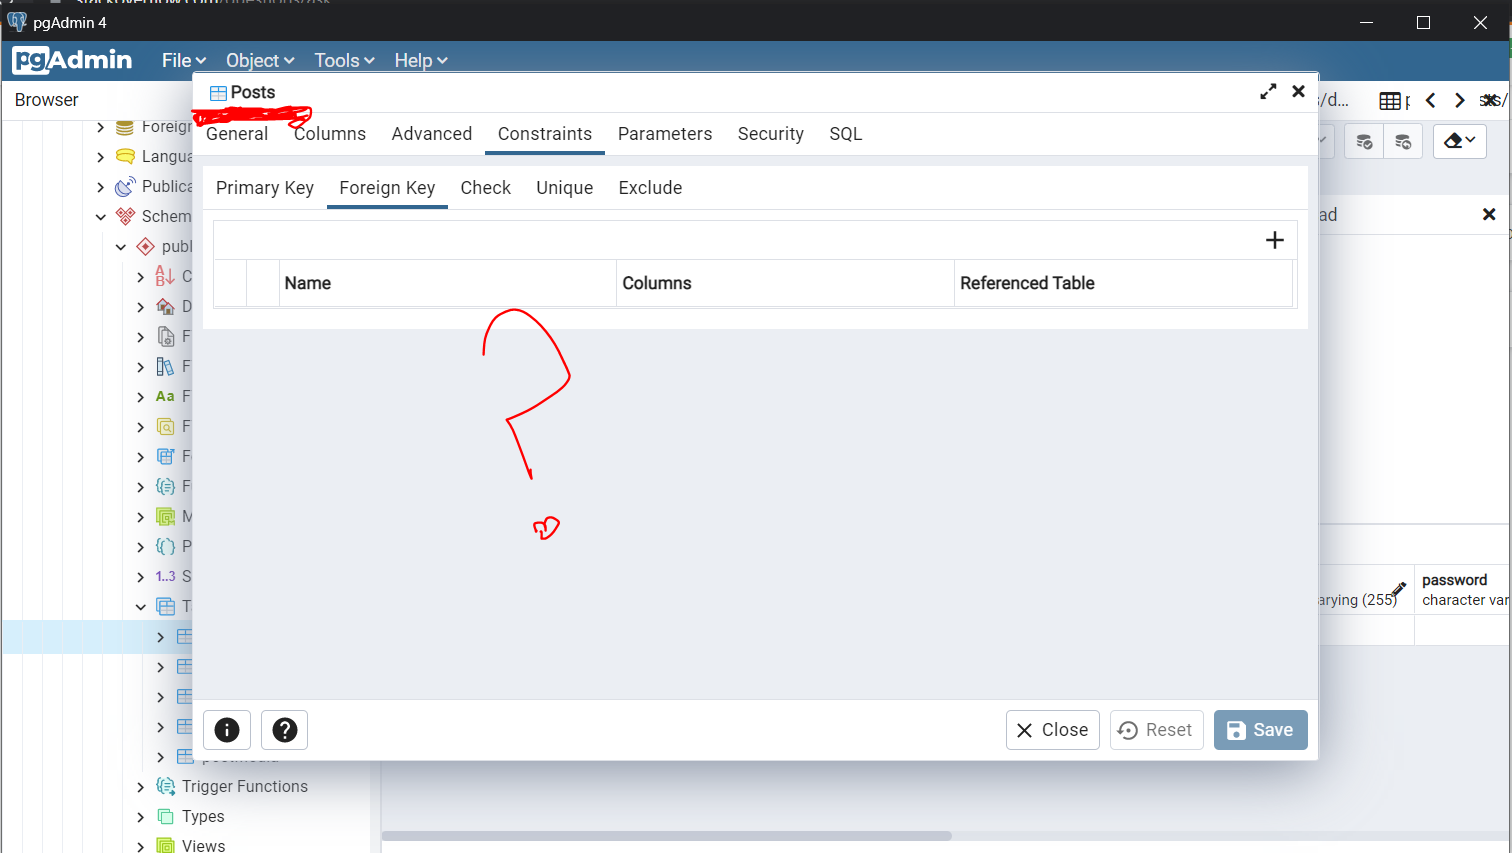Open the Help menu
This screenshot has height=853, width=1512.
tap(421, 60)
